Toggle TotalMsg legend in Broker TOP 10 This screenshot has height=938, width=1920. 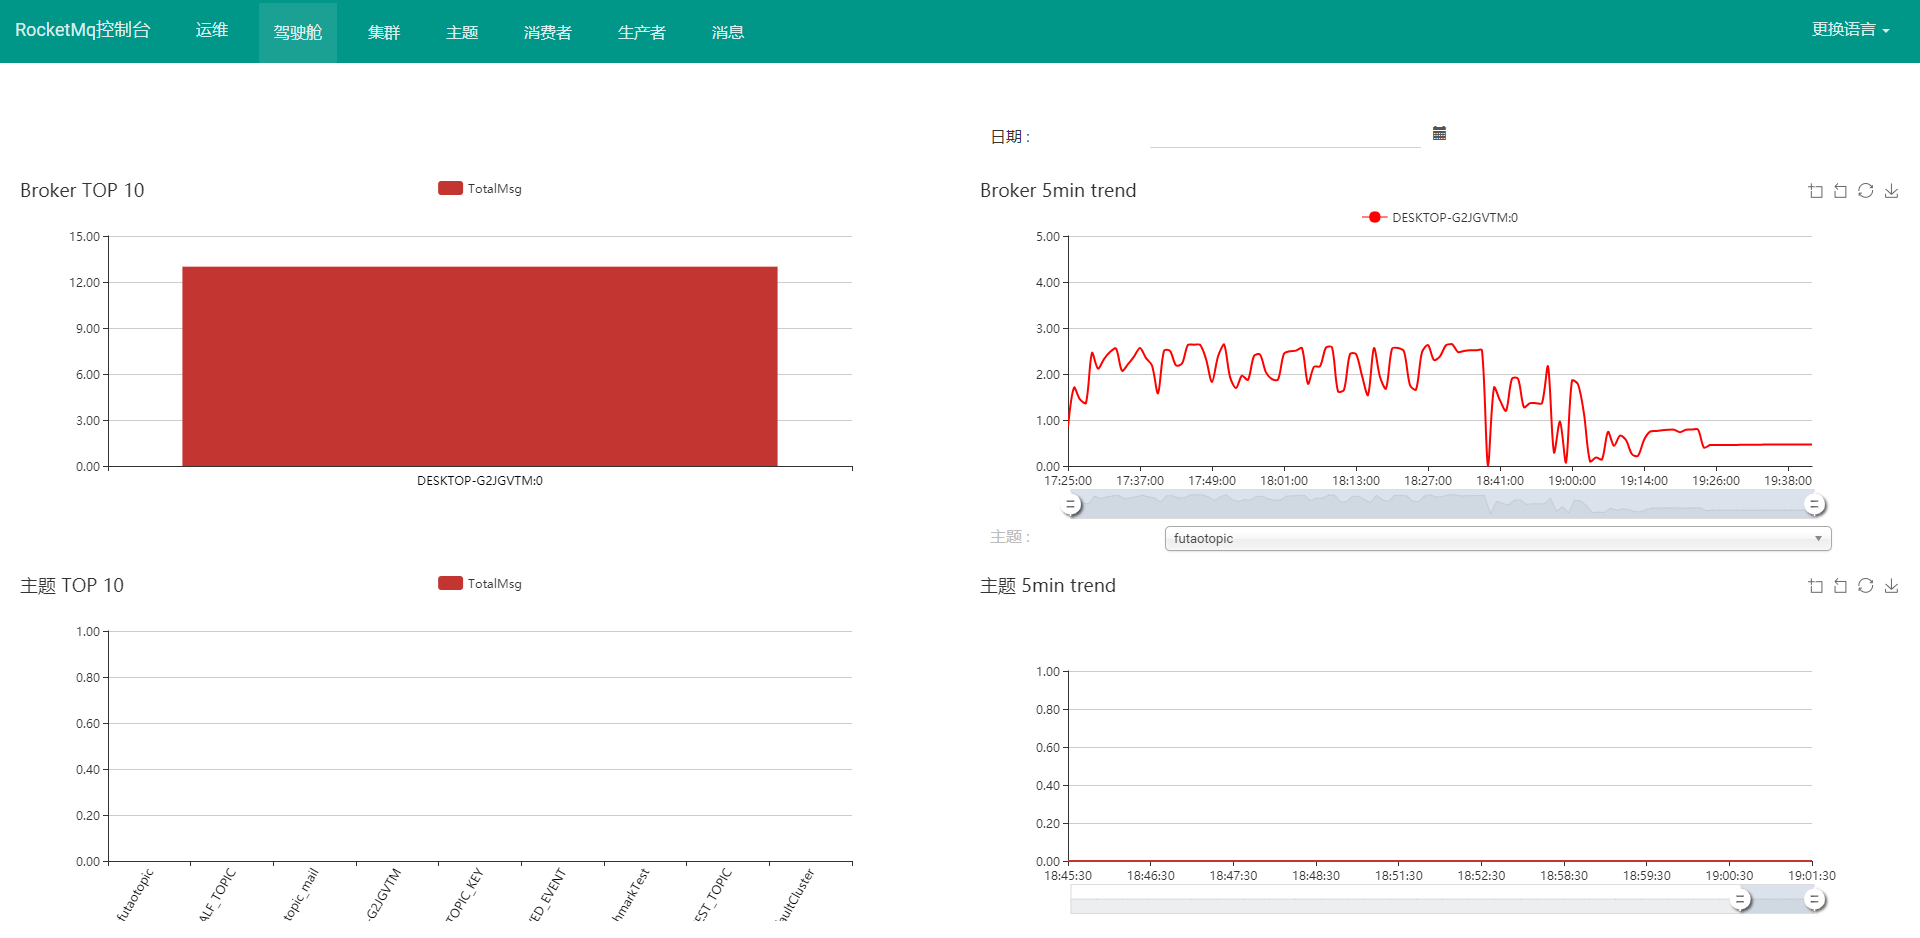480,188
